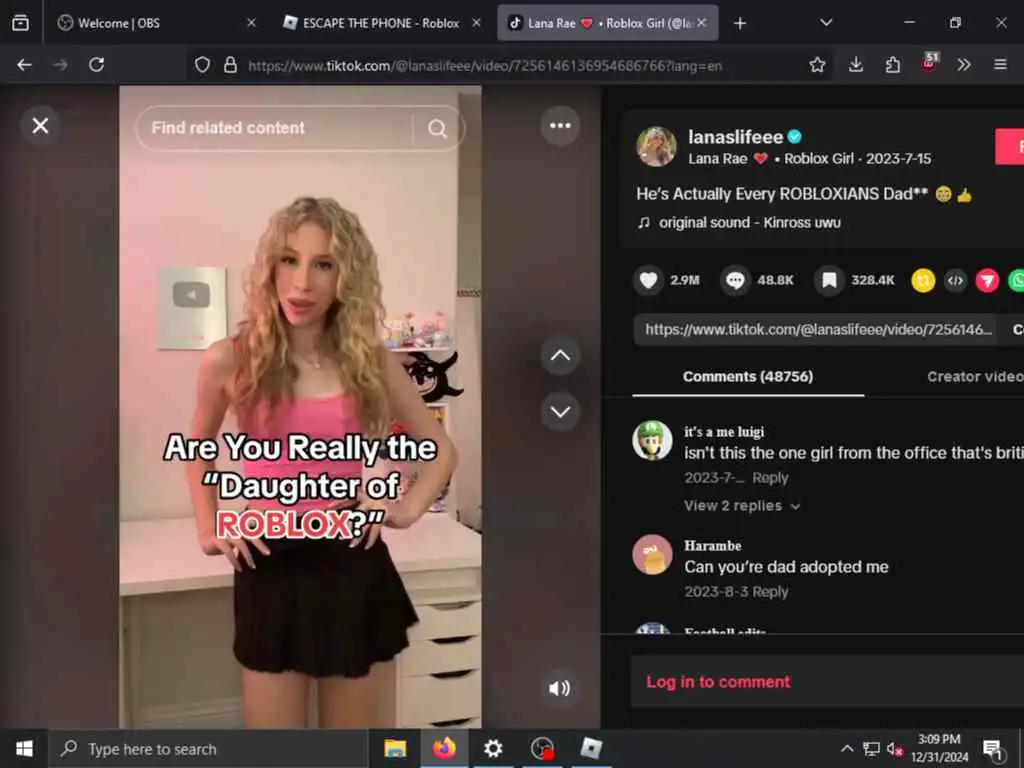Image resolution: width=1024 pixels, height=768 pixels.
Task: Click the yellow repost share icon
Action: tap(923, 281)
